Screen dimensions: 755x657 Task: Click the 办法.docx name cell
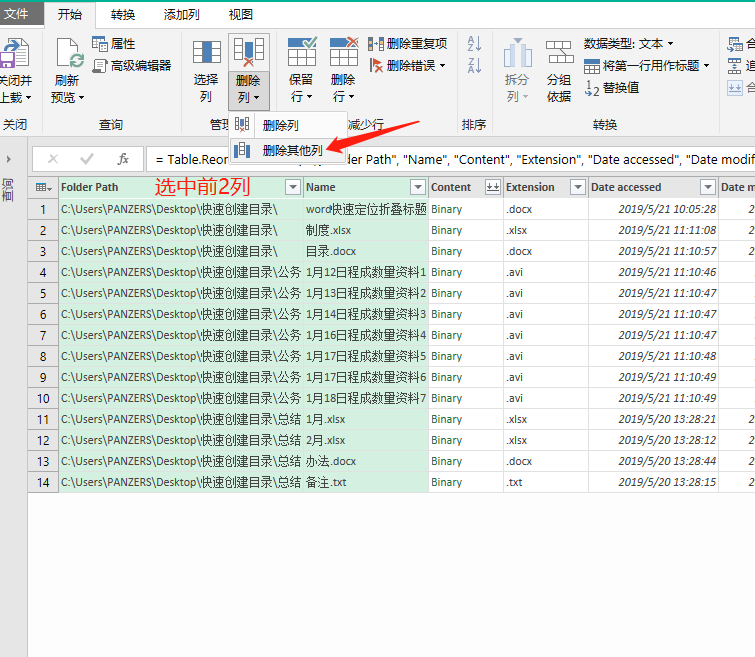pos(366,461)
